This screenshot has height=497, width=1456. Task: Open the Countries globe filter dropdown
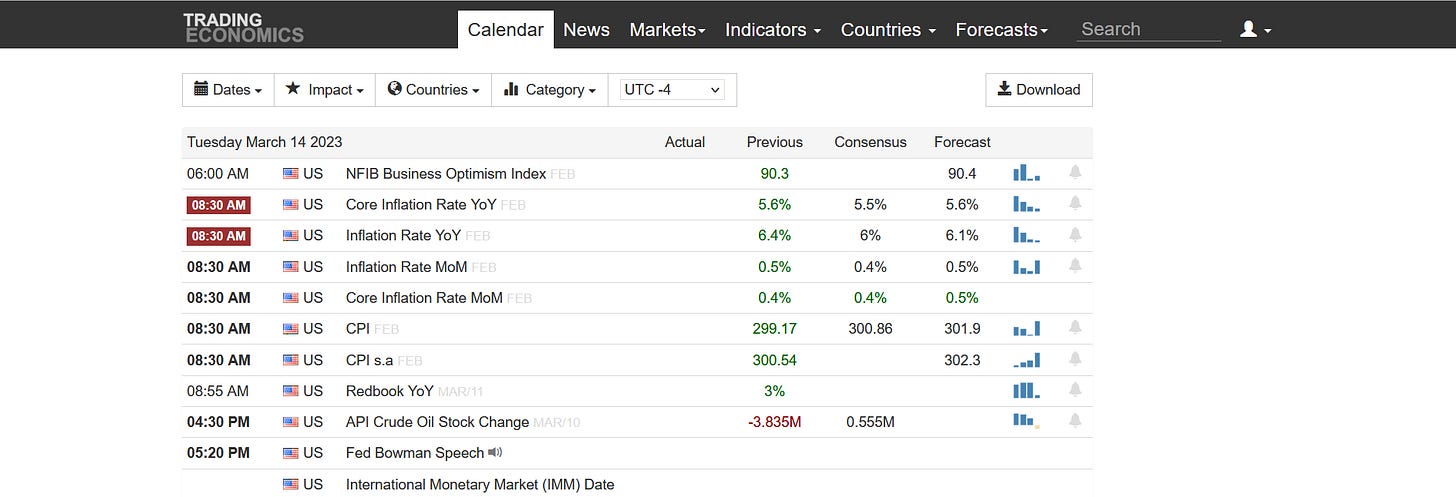point(433,89)
